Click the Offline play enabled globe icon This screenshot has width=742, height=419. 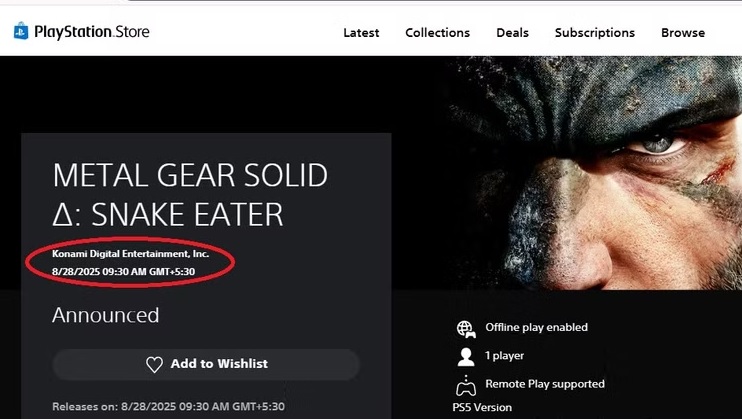[x=466, y=329]
